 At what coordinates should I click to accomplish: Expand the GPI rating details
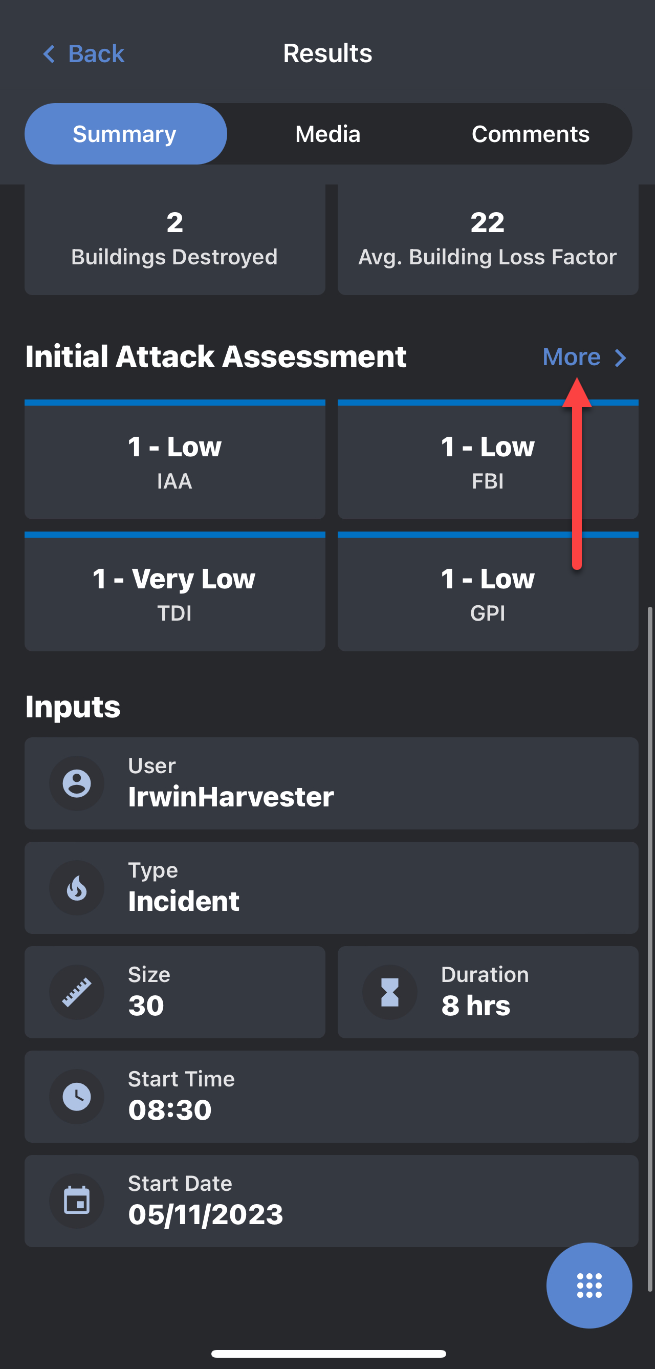(x=487, y=591)
